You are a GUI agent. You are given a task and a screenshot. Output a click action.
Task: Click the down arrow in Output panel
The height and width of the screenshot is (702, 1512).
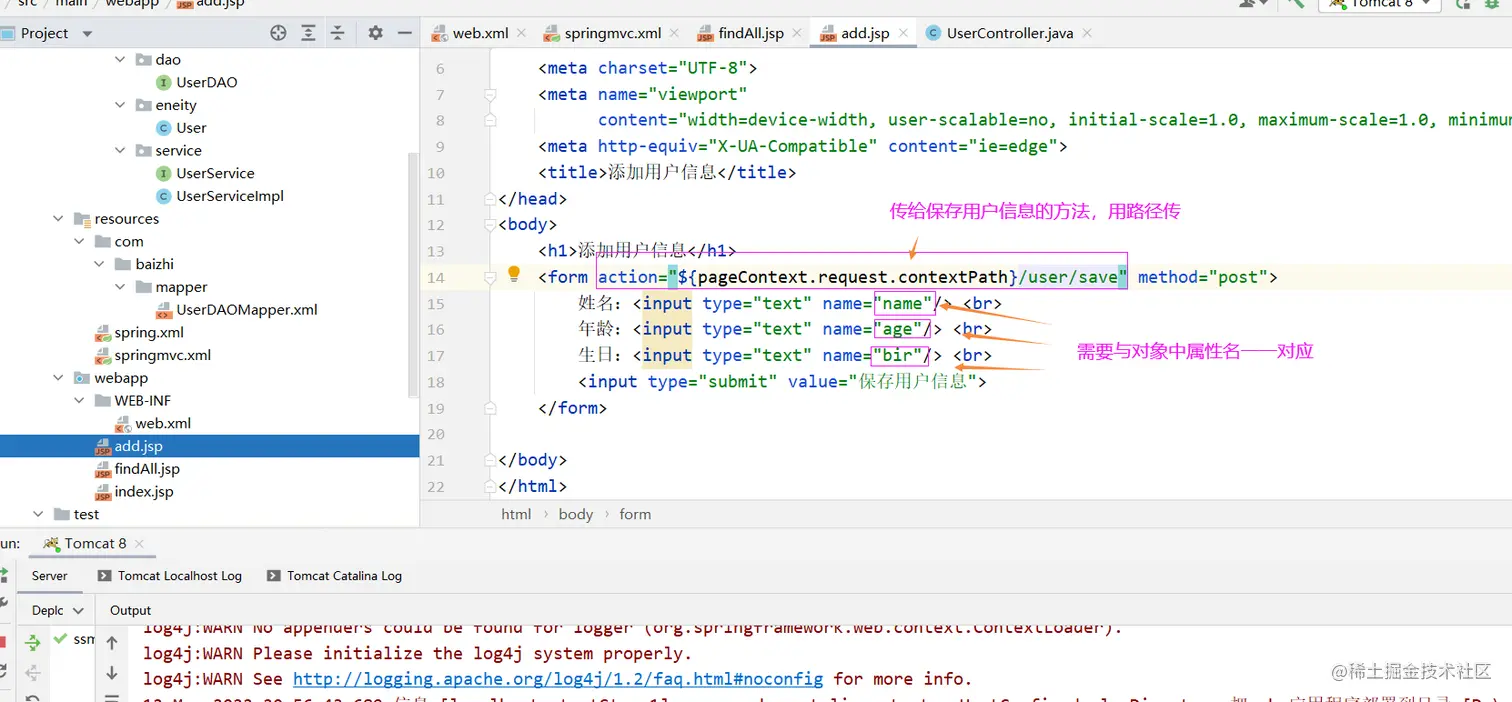pos(112,673)
